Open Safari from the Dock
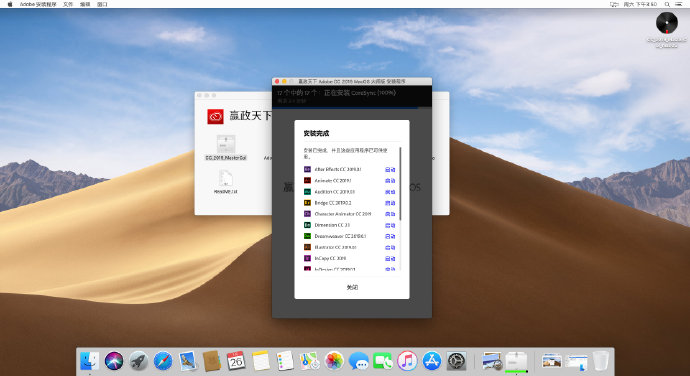 [163, 361]
